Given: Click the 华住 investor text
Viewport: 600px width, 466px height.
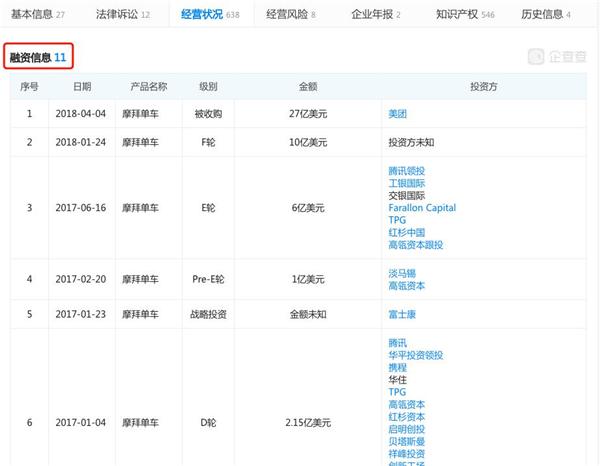Looking at the screenshot, I should 398,380.
